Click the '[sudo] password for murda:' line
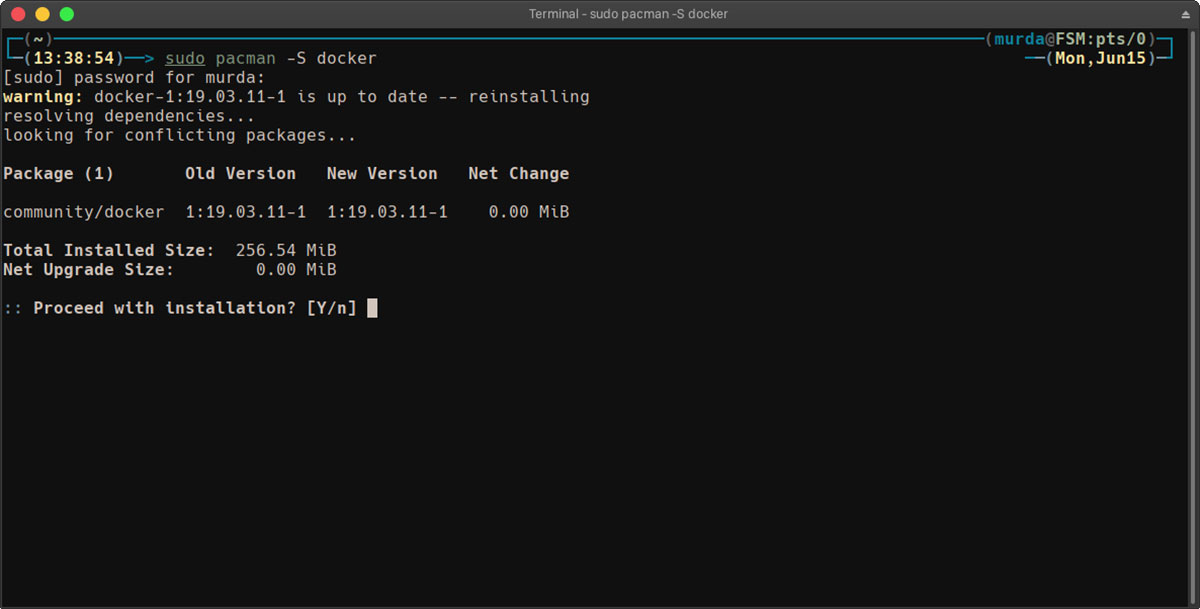Viewport: 1200px width, 609px height. [x=135, y=78]
